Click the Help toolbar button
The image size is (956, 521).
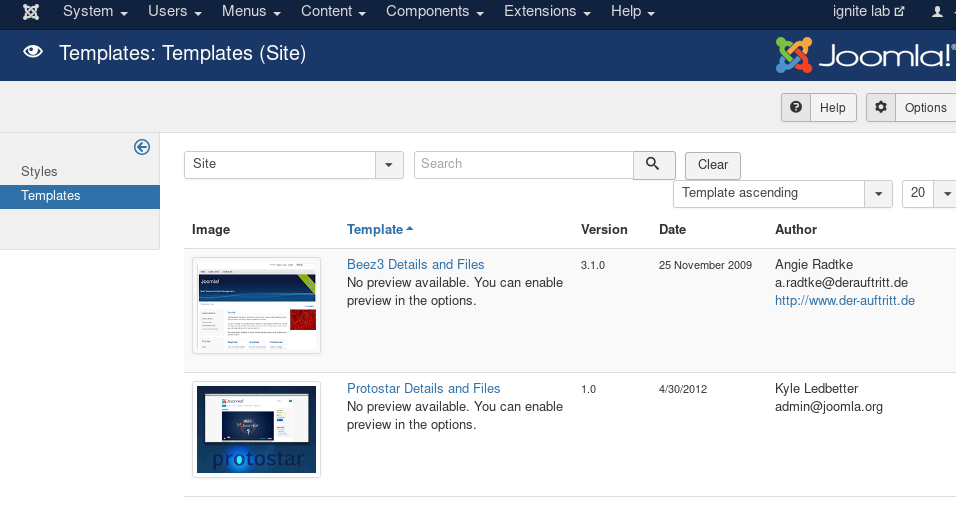pyautogui.click(x=819, y=107)
